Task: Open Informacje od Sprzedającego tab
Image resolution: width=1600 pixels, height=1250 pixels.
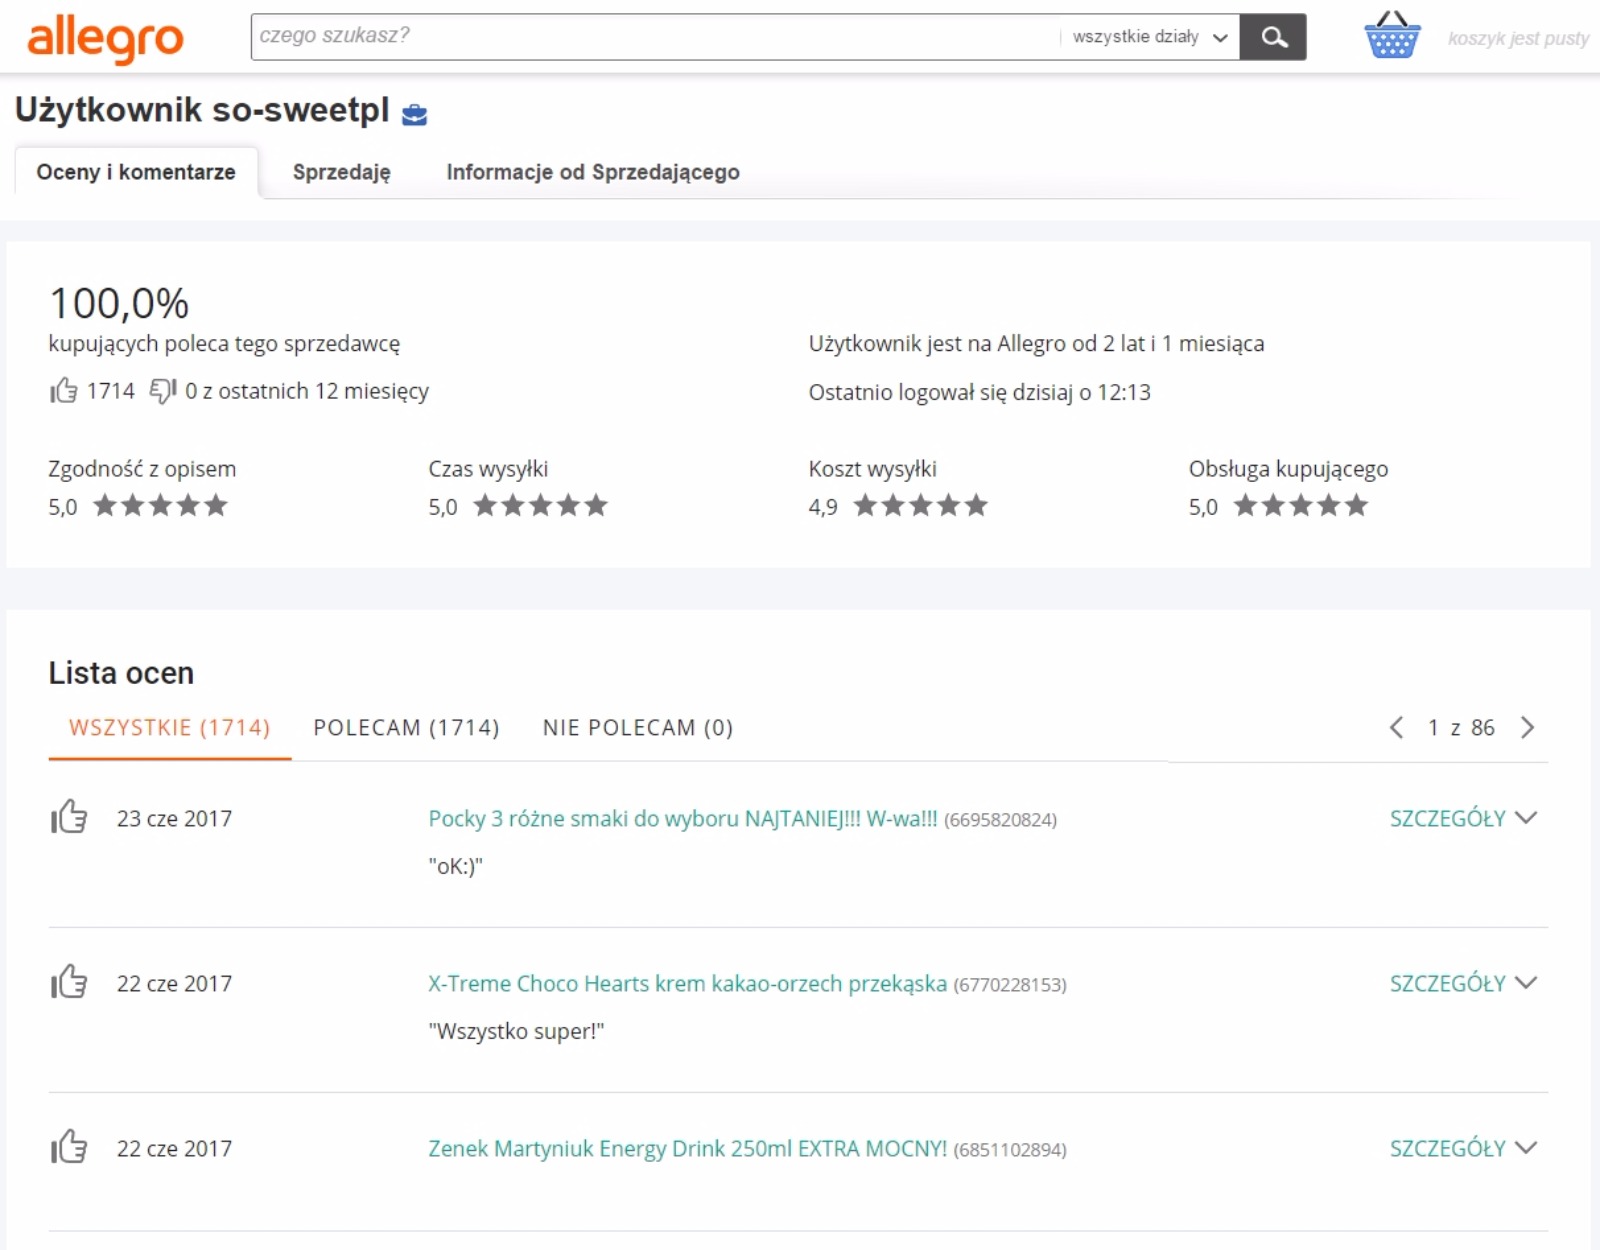Action: click(592, 172)
